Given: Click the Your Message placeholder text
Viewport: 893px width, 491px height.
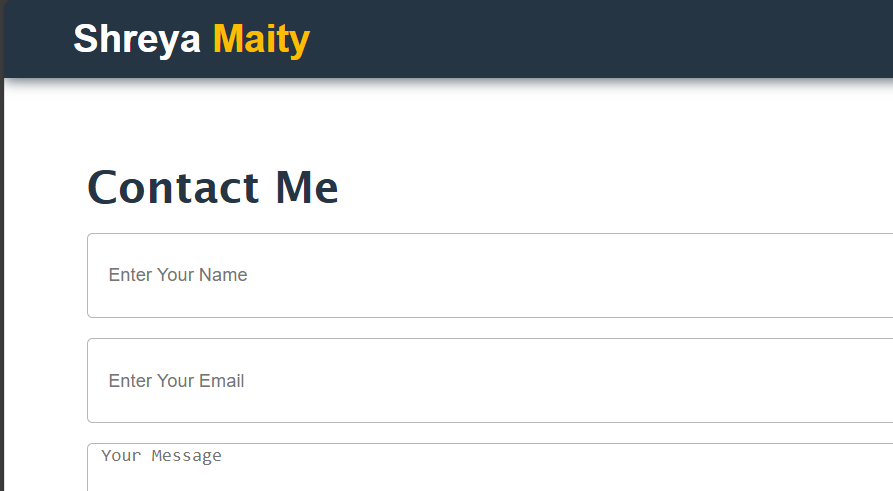Looking at the screenshot, I should pyautogui.click(x=161, y=456).
